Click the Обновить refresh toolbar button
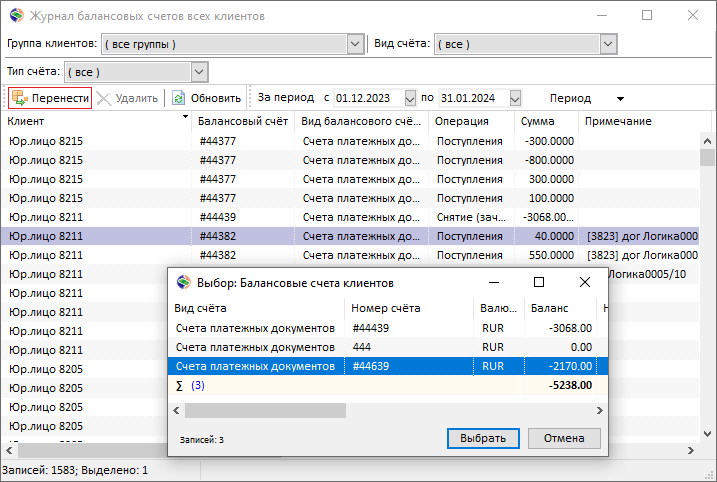This screenshot has width=717, height=482. coord(207,98)
